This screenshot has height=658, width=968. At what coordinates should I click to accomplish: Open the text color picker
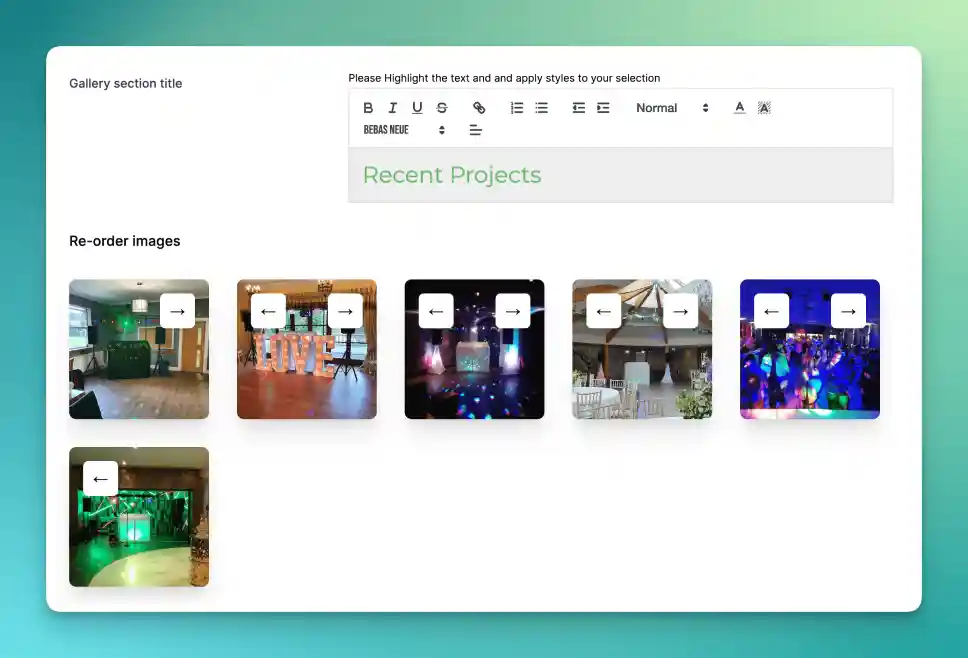tap(739, 108)
